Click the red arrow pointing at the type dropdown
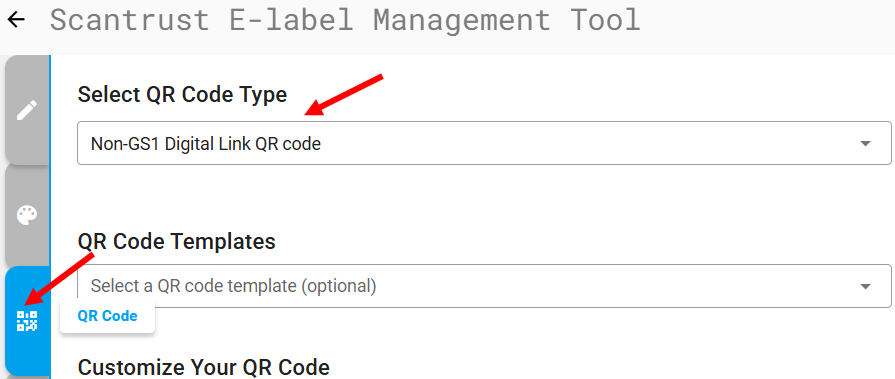The height and width of the screenshot is (379, 895). click(x=344, y=94)
